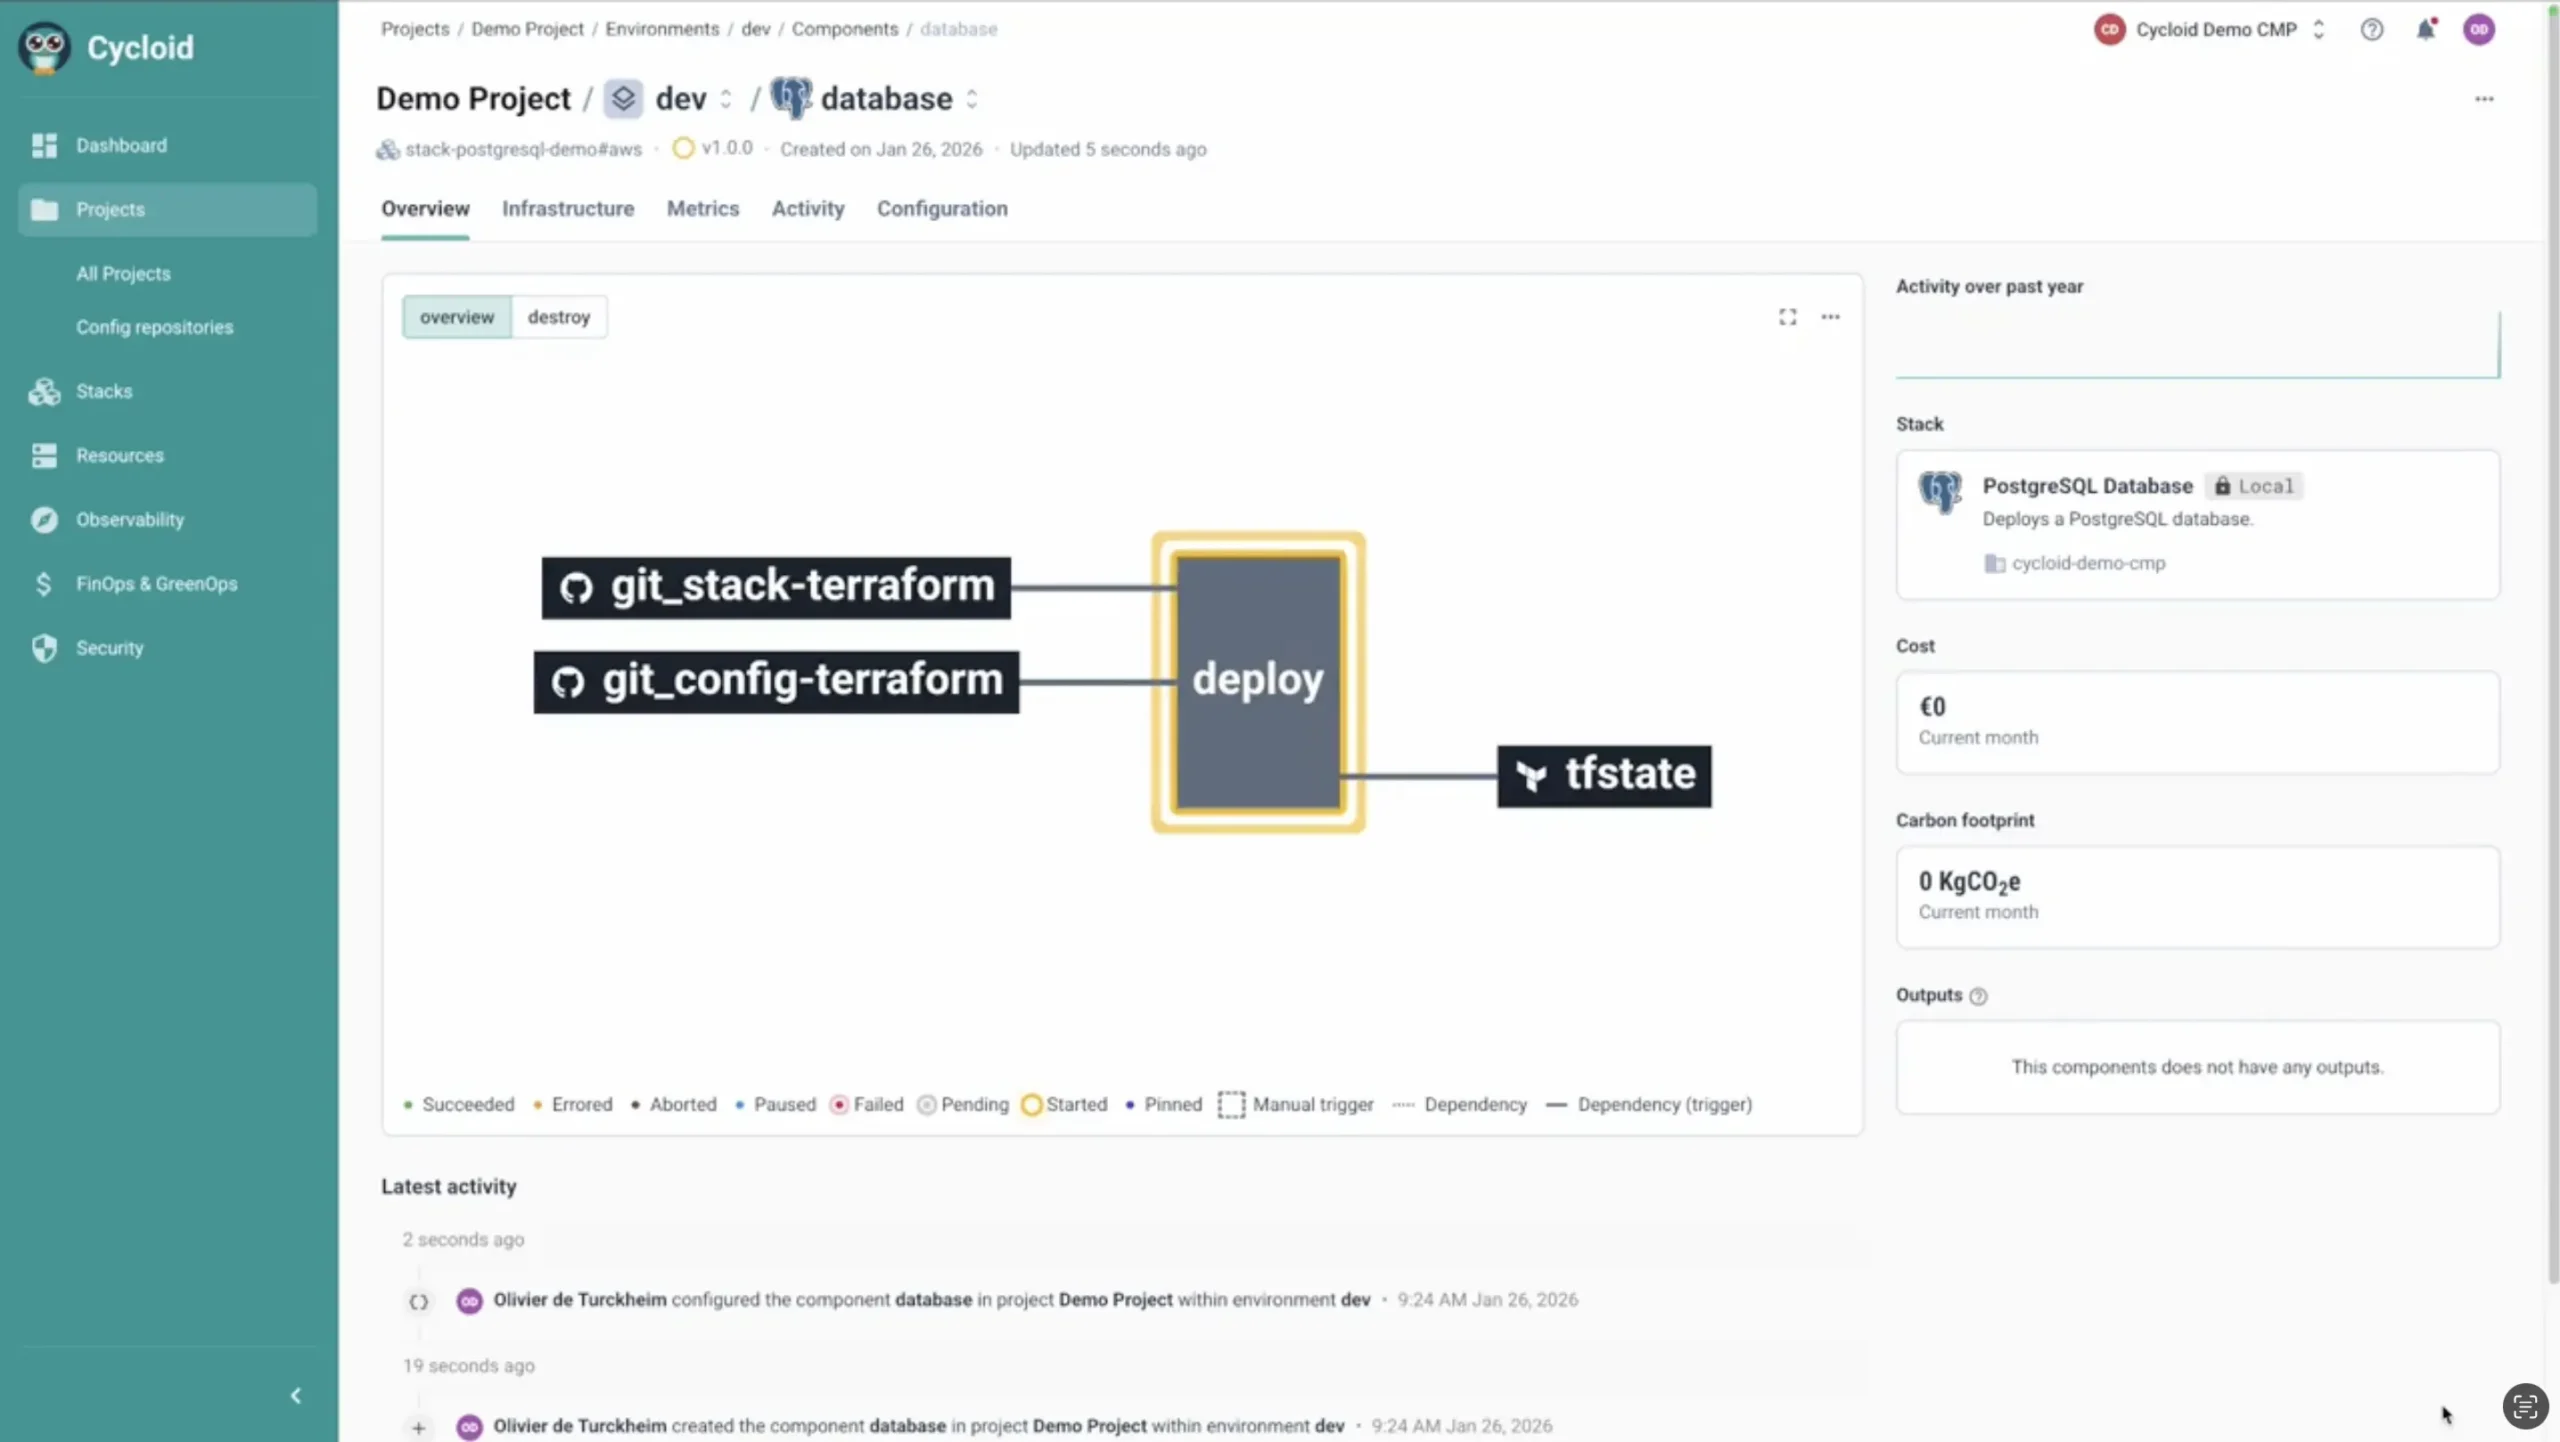Open All Projects in sidebar

(x=123, y=273)
